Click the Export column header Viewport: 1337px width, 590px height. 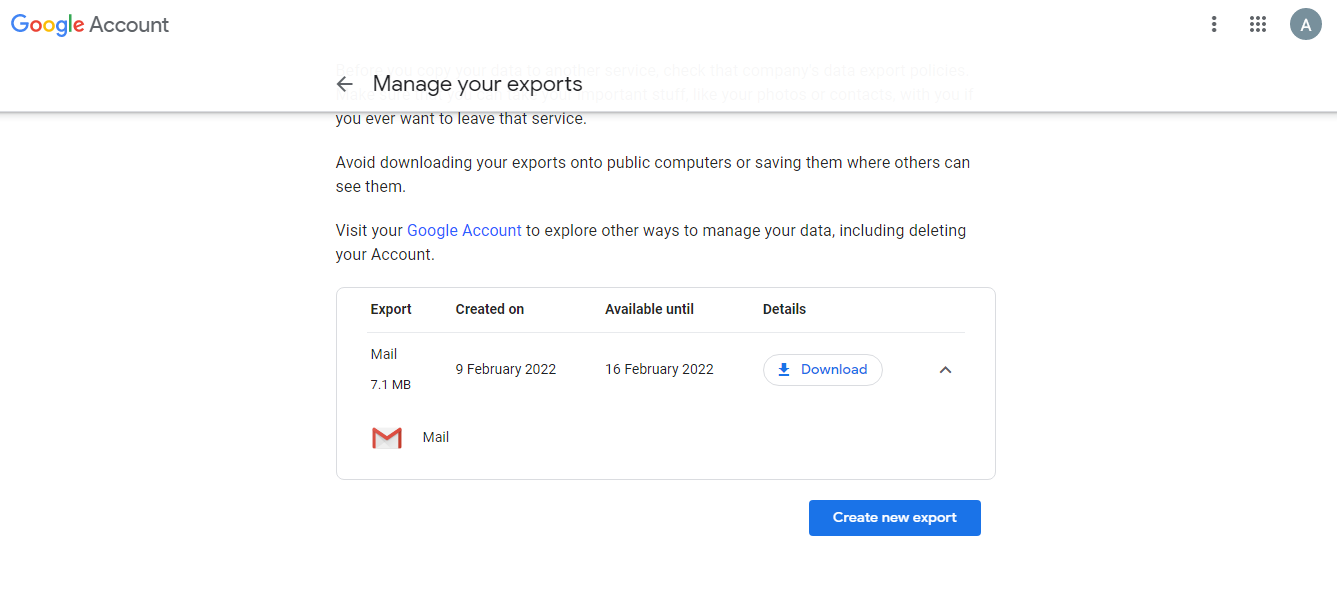[x=391, y=309]
